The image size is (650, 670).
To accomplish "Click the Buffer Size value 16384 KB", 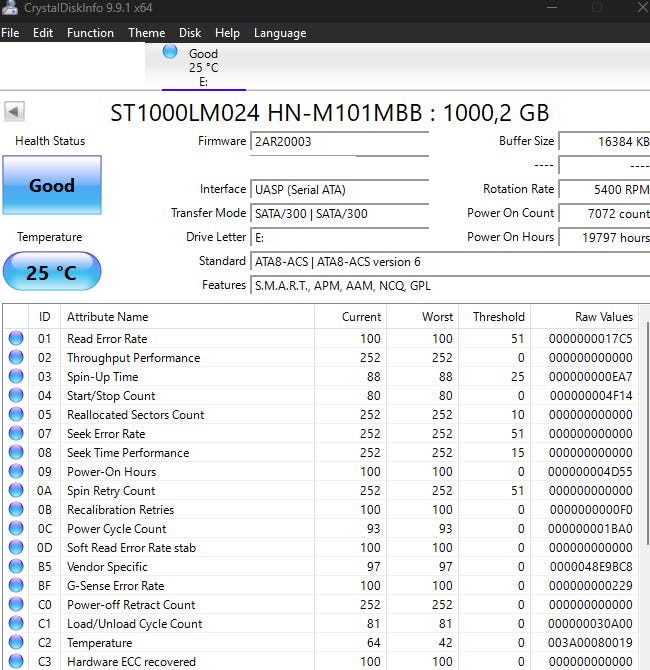I will 604,141.
